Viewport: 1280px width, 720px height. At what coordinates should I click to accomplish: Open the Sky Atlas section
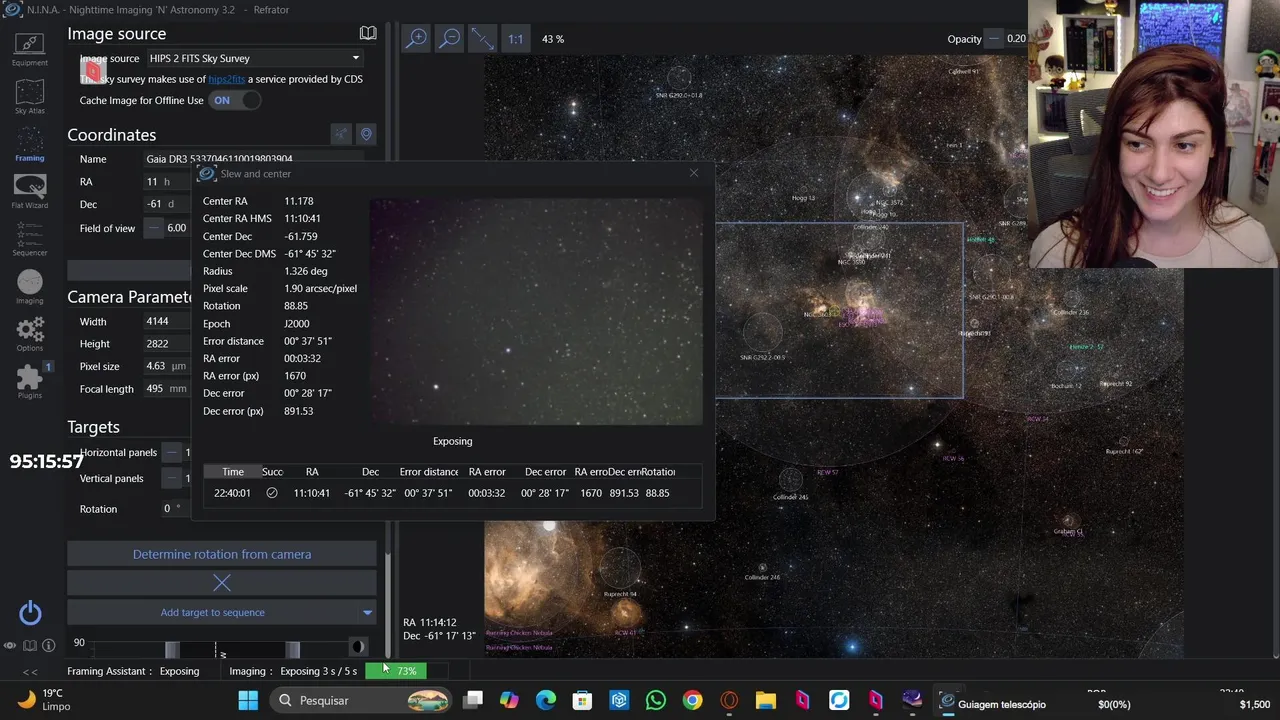point(29,97)
